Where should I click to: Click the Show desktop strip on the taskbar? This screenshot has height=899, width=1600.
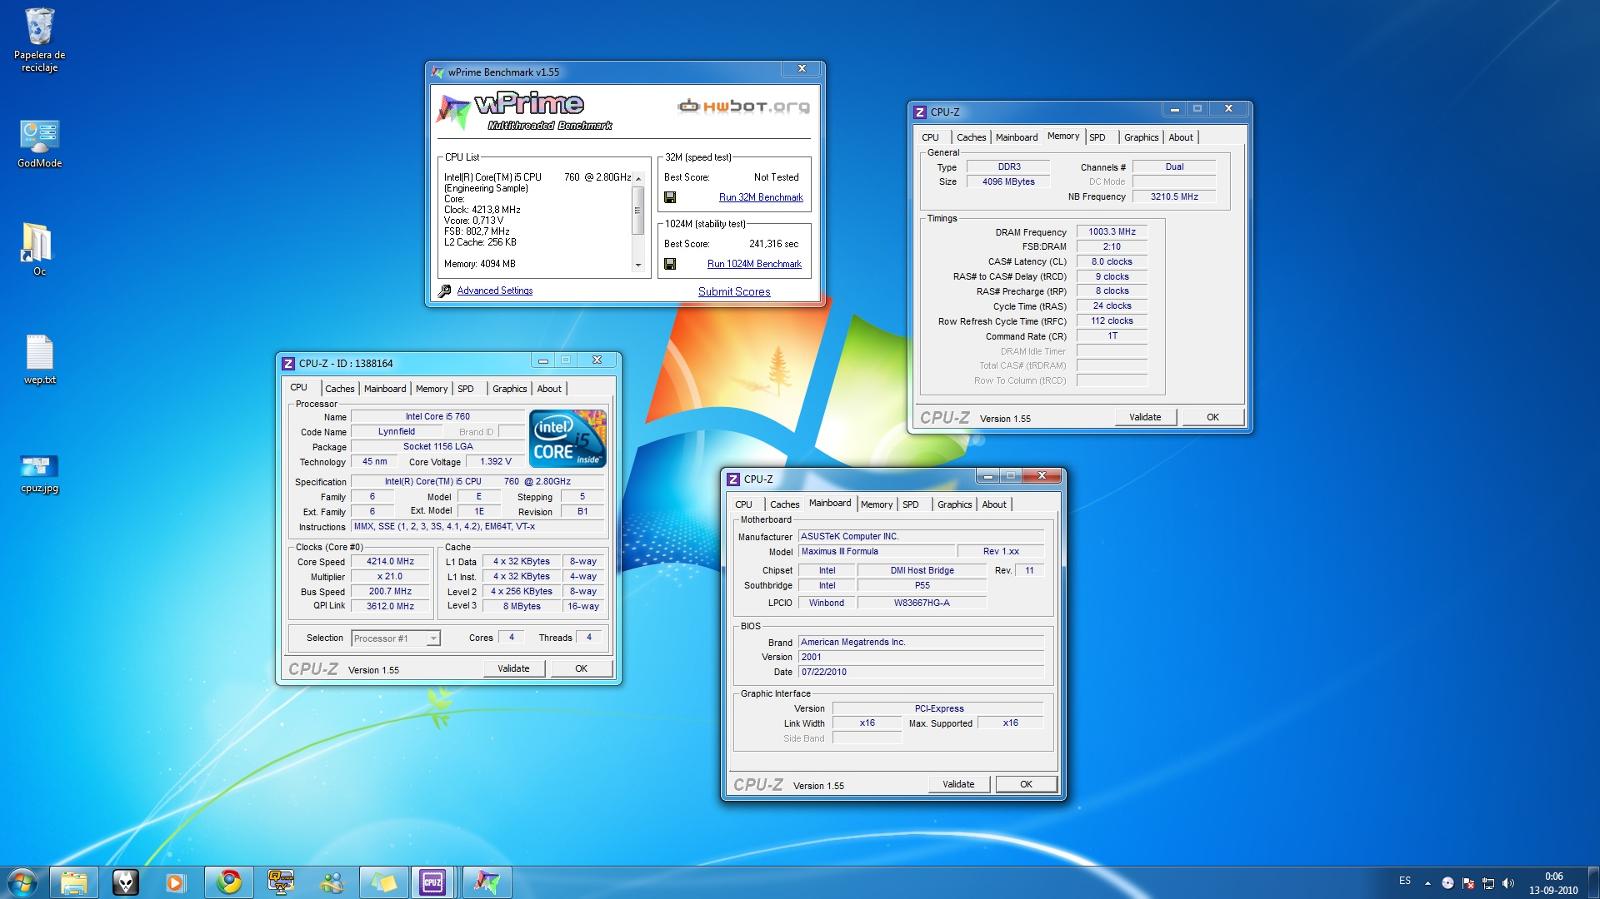click(x=1593, y=883)
